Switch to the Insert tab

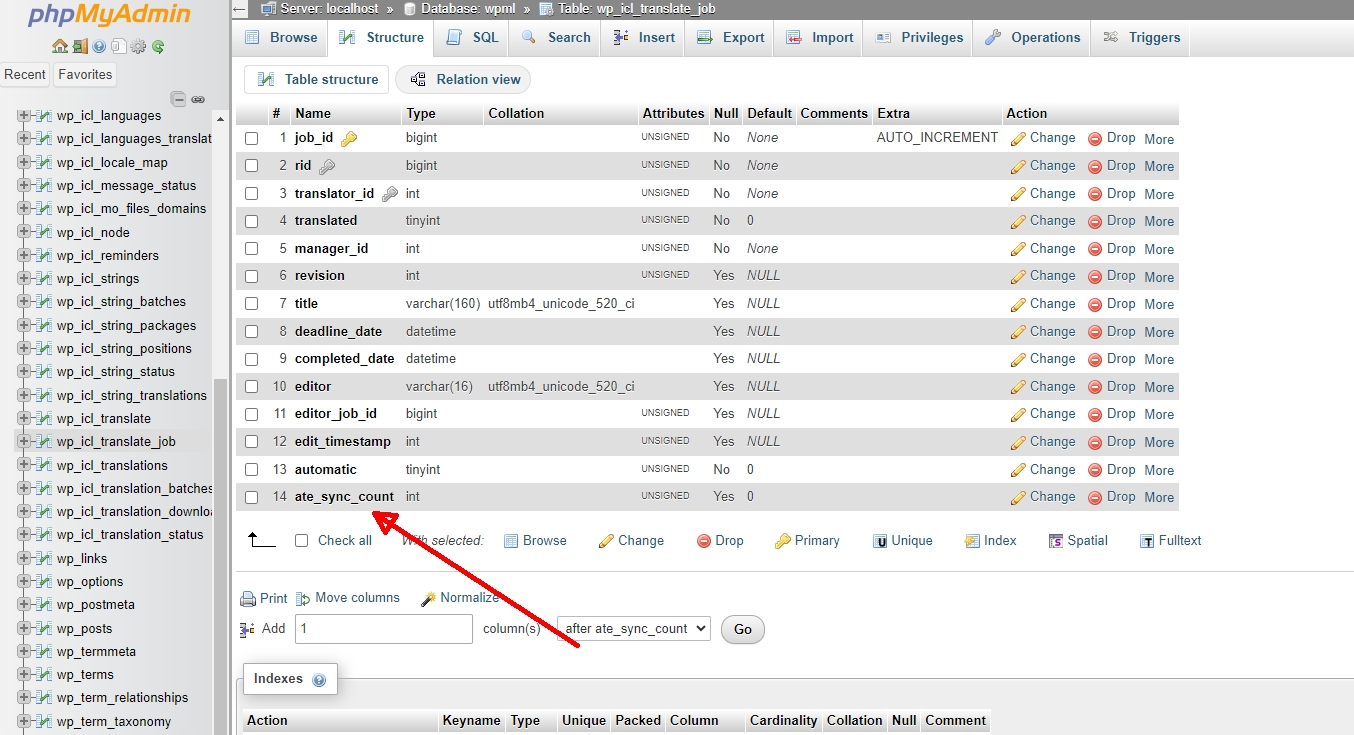644,38
